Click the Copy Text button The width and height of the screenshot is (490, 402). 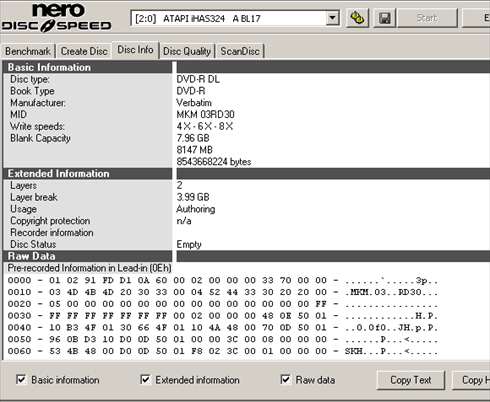[411, 380]
